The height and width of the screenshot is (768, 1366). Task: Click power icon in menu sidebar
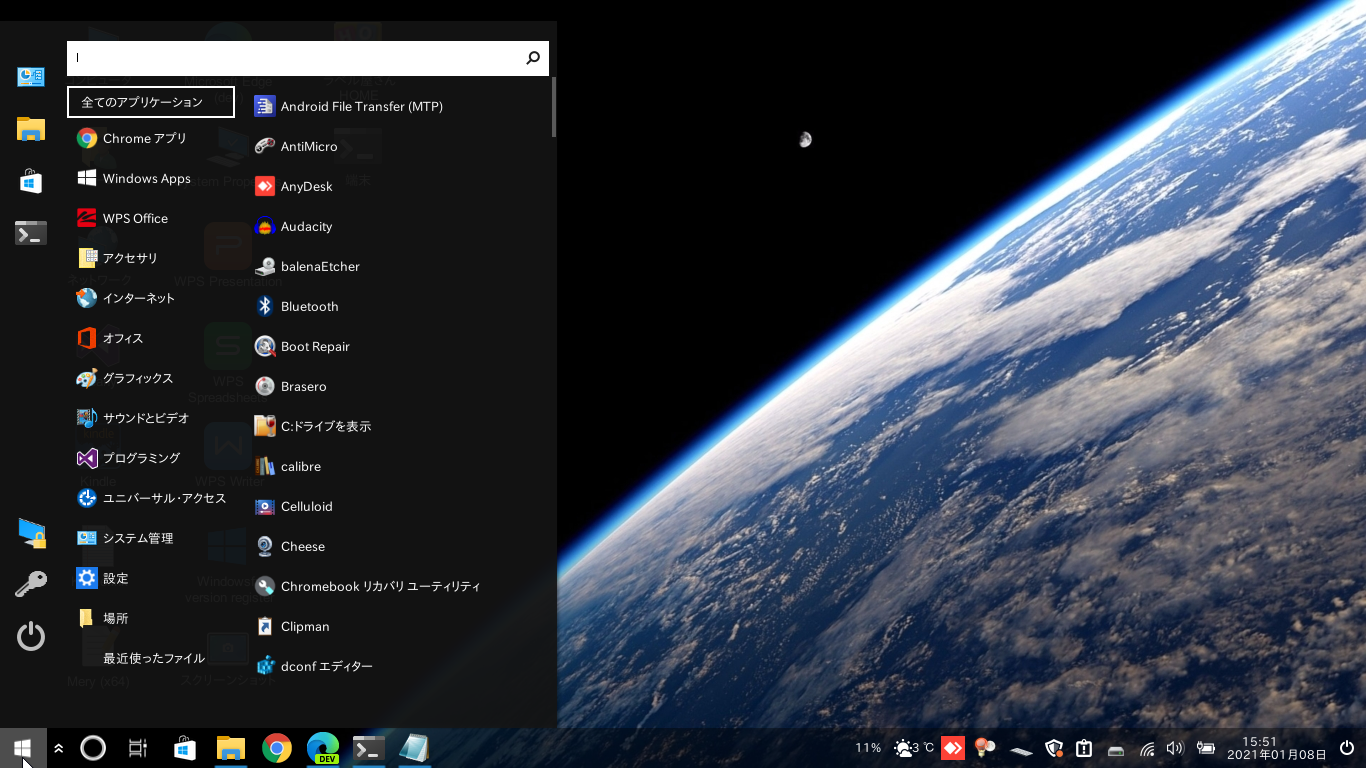coord(31,636)
